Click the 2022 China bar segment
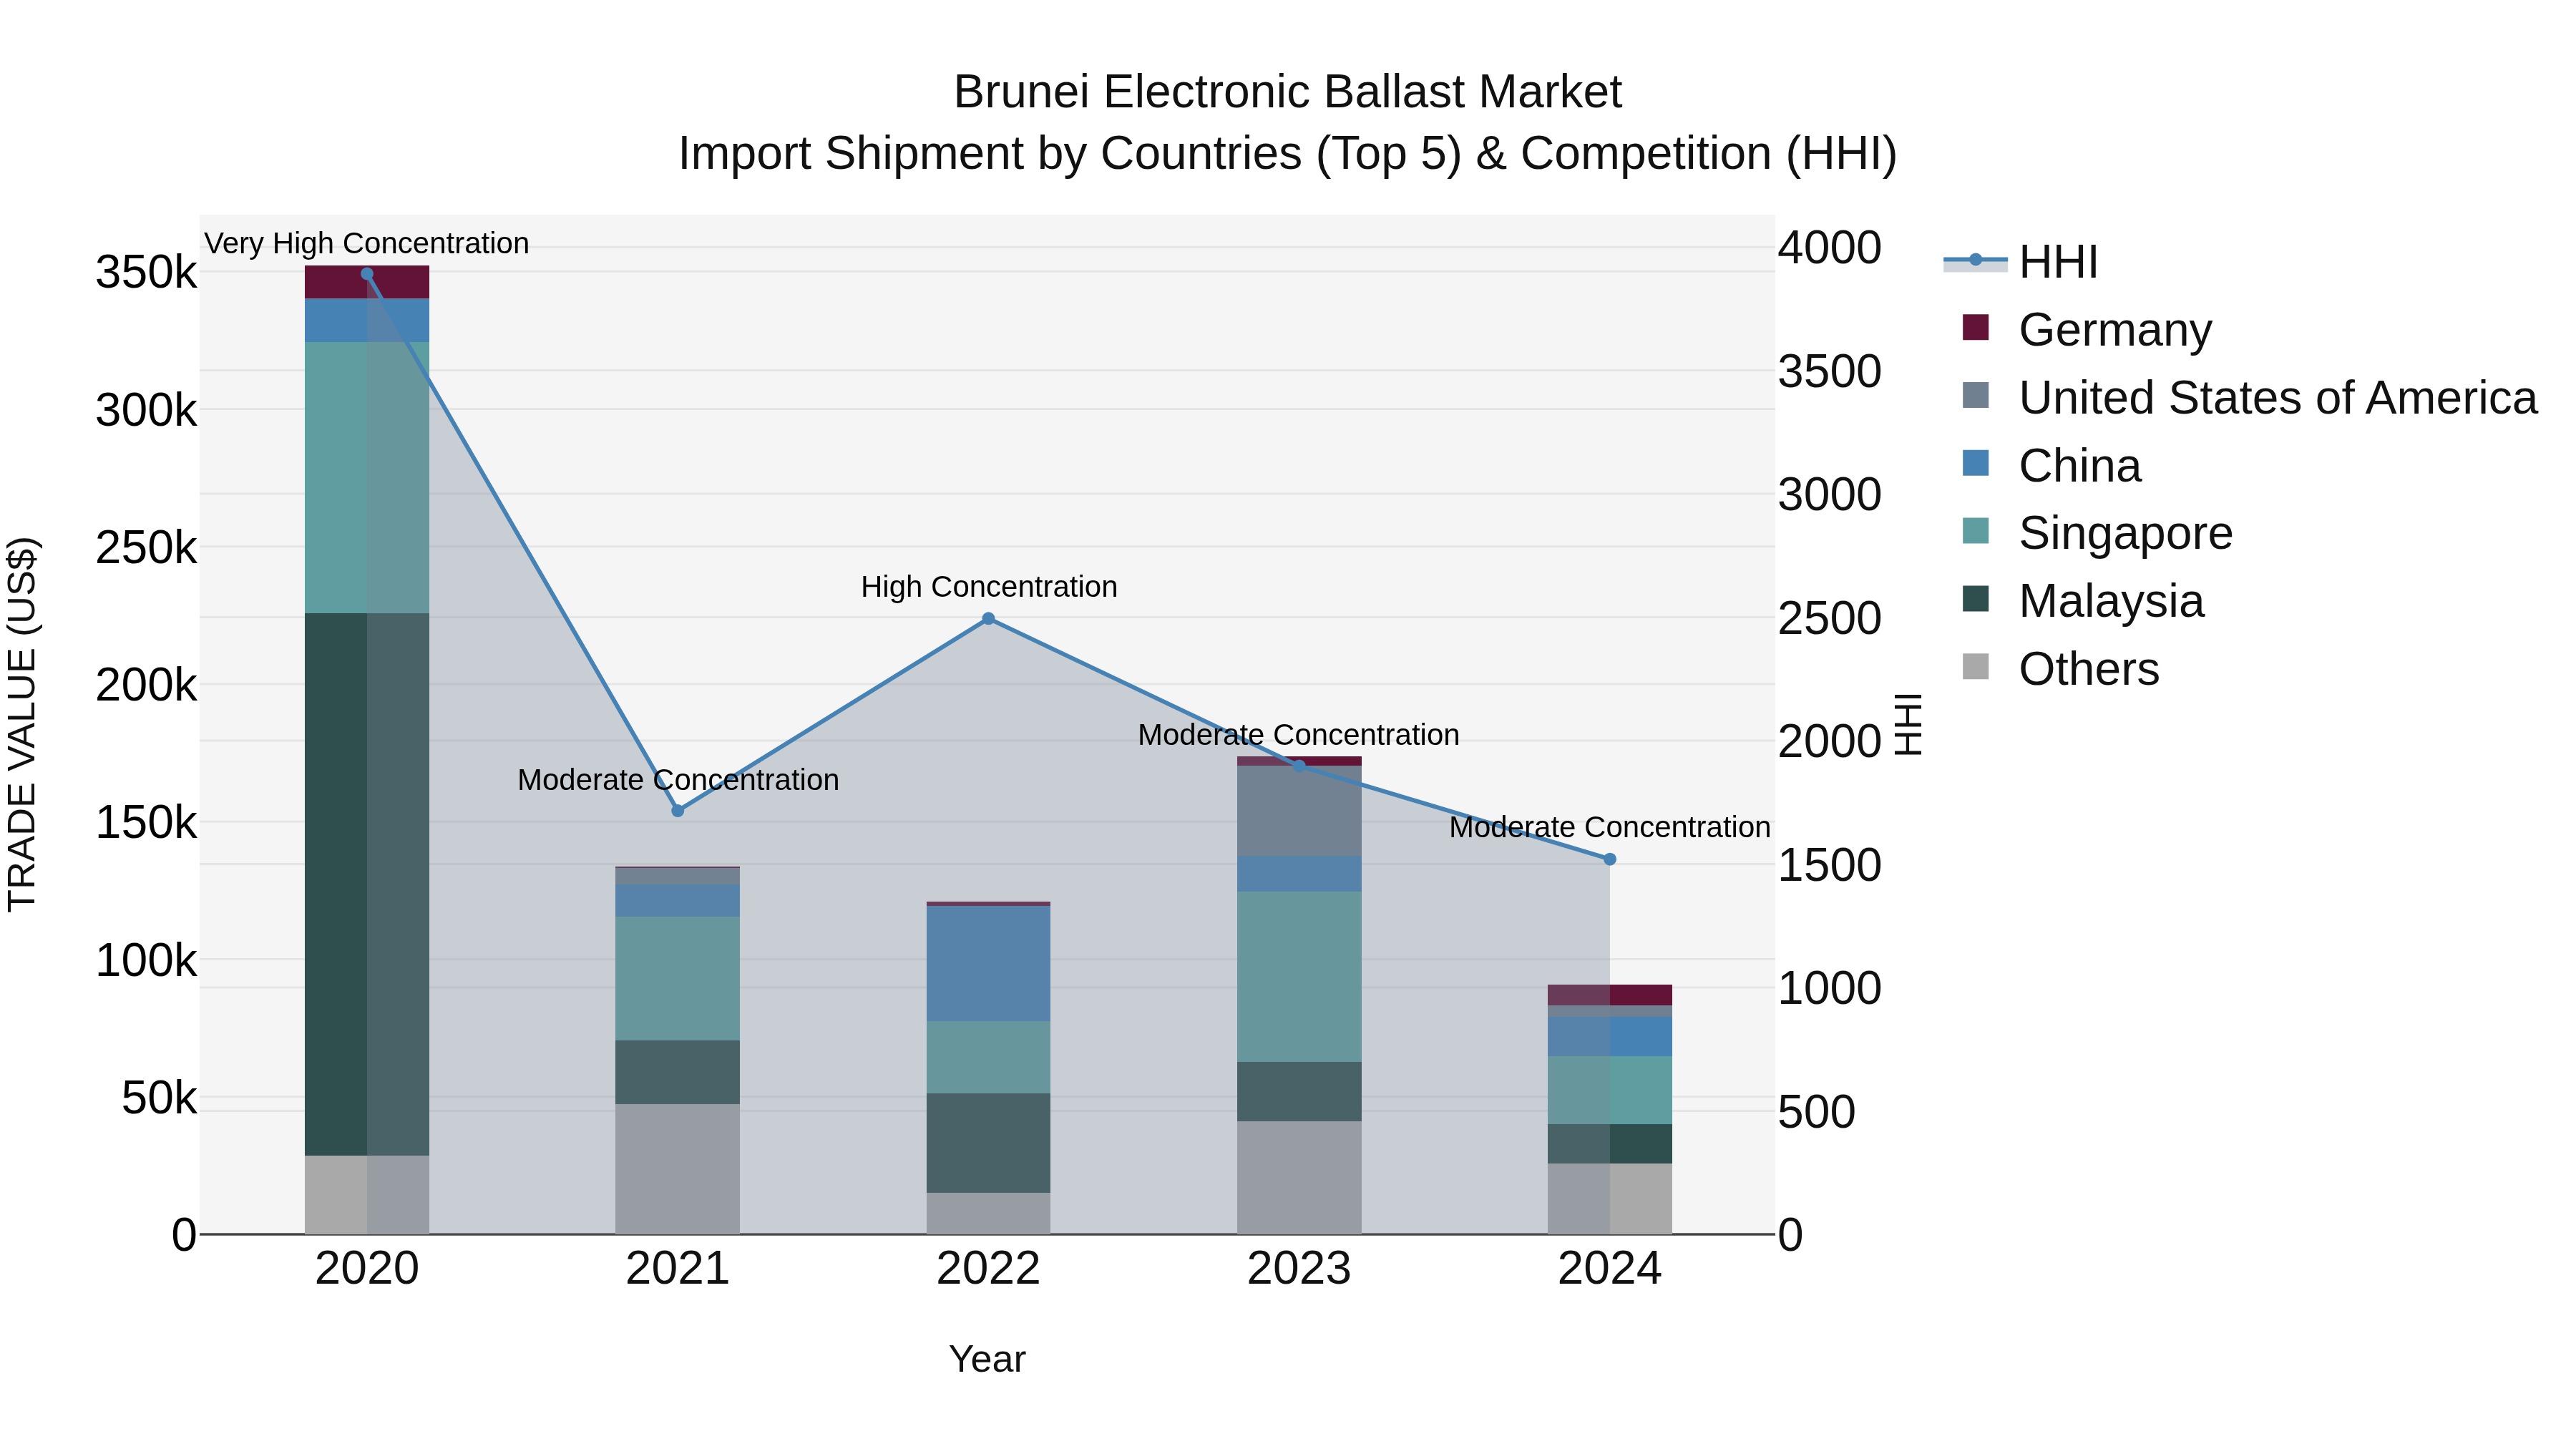The height and width of the screenshot is (1449, 2576). tap(989, 964)
